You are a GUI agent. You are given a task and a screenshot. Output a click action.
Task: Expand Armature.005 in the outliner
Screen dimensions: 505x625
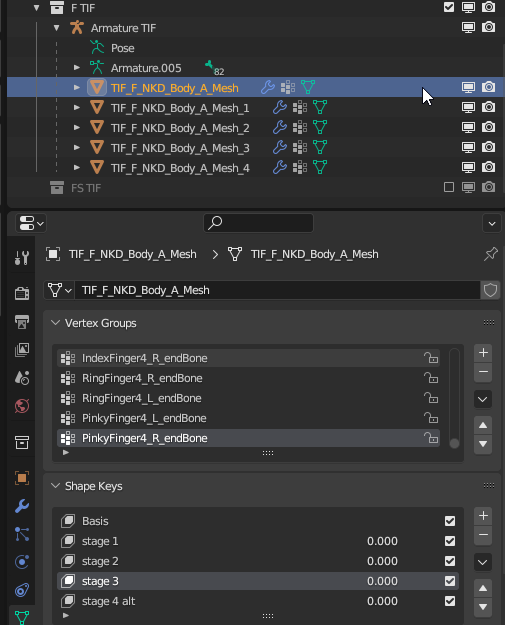coord(77,67)
